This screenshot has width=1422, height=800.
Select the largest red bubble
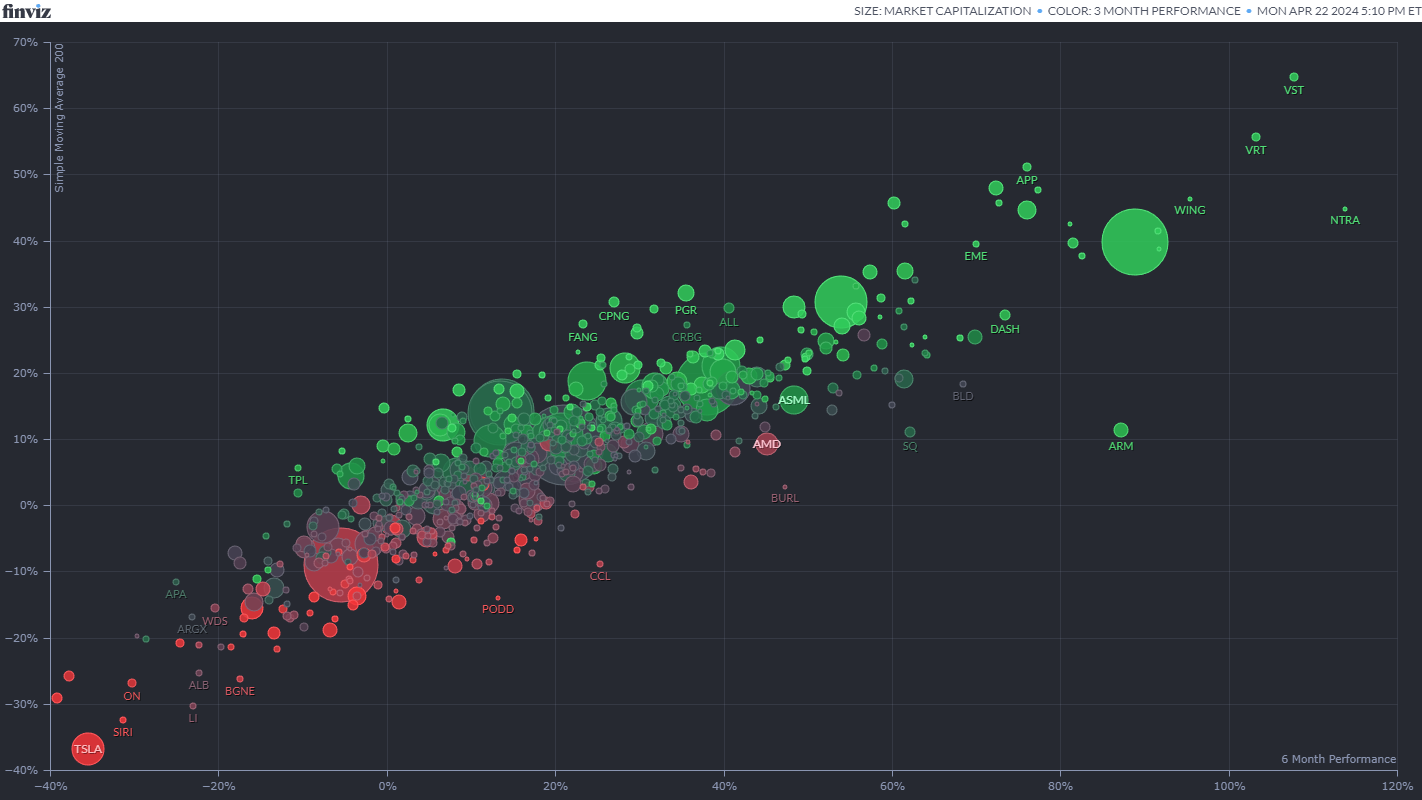[341, 566]
